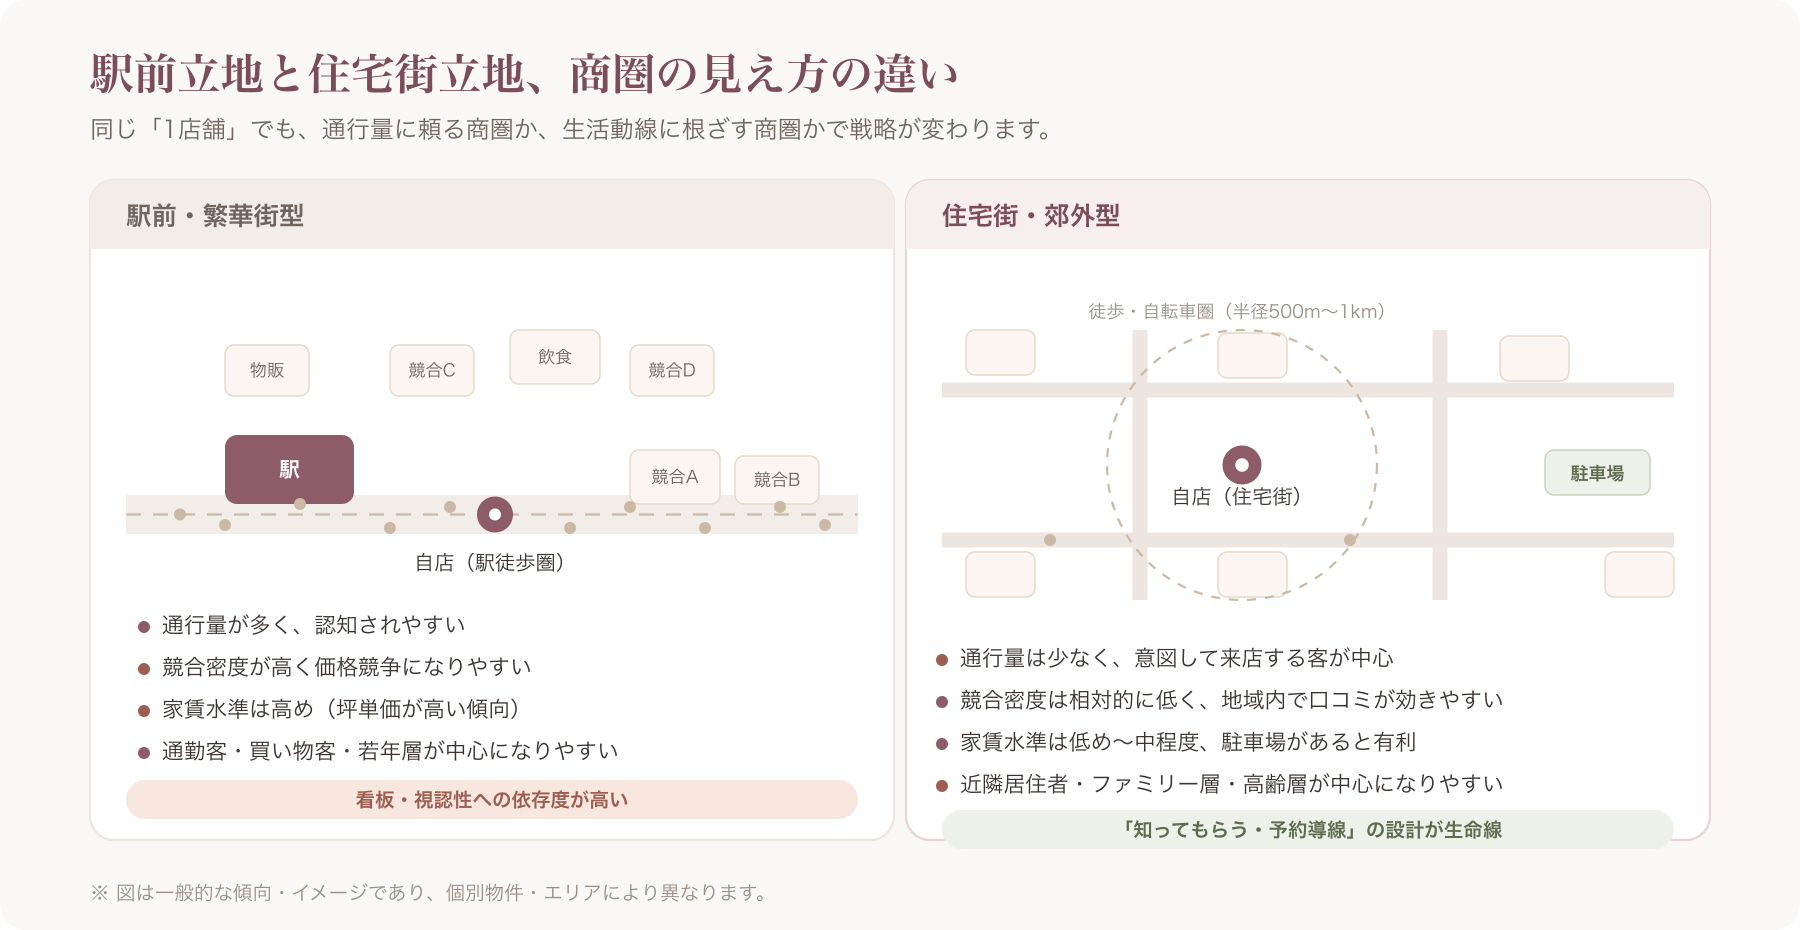The image size is (1800, 930).
Task: Click bullet 通行量が多く、認知されやすい
Action: point(302,625)
